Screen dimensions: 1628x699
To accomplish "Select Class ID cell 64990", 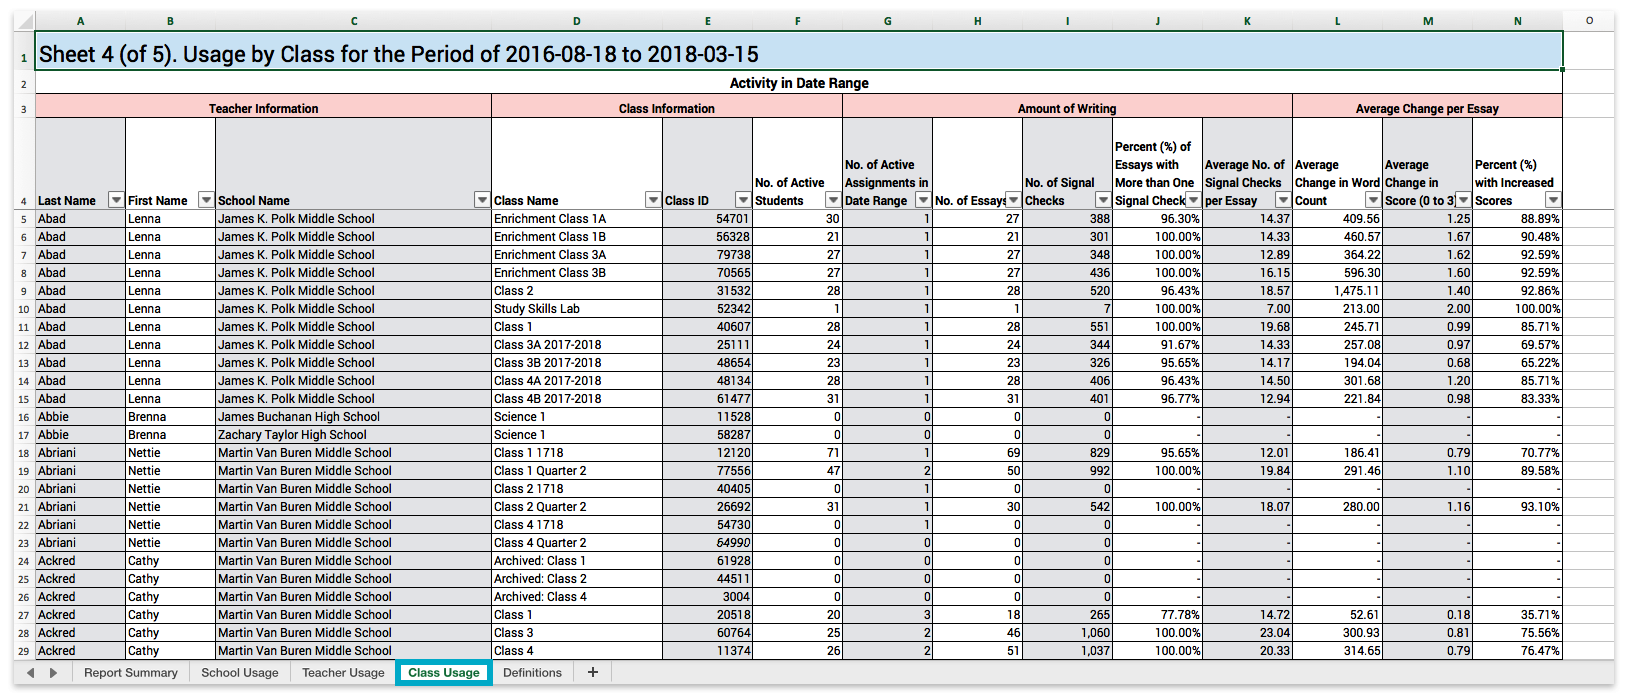I will coord(707,543).
